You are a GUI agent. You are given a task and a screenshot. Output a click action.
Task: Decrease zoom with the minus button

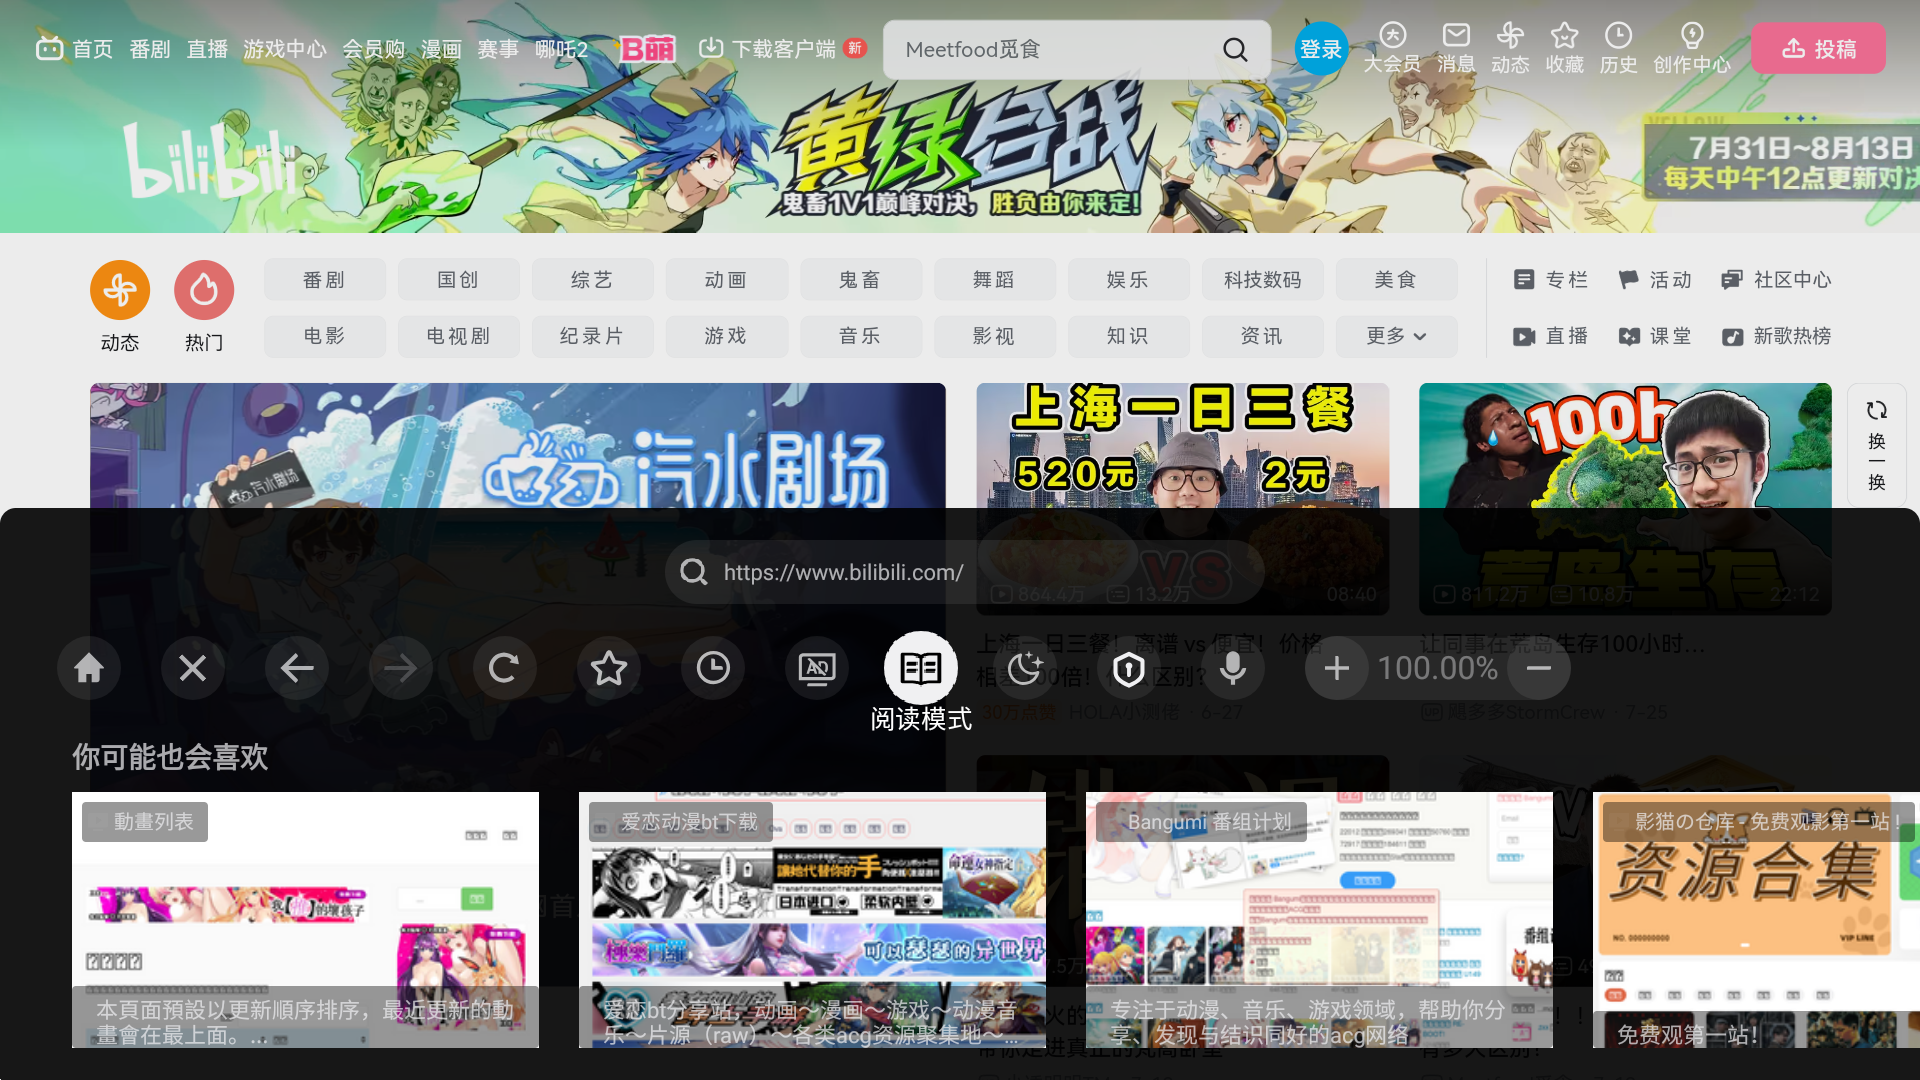1539,668
